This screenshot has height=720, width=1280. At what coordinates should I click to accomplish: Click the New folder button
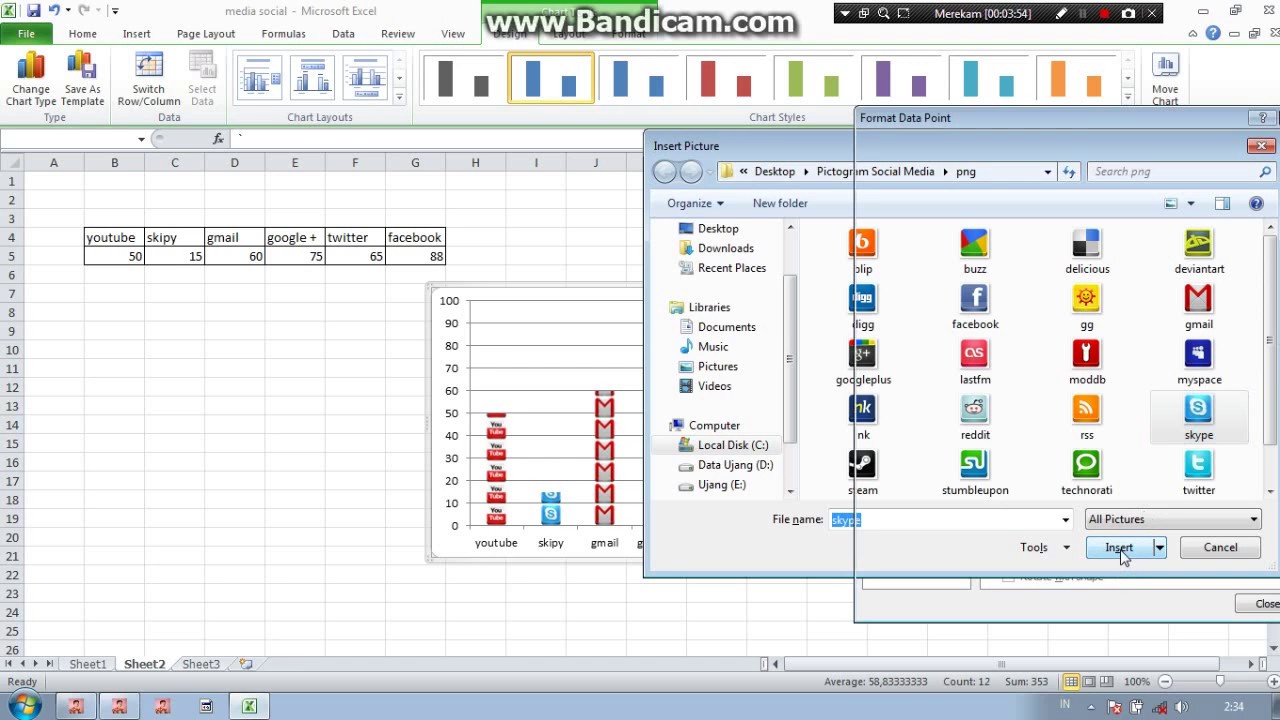[780, 203]
